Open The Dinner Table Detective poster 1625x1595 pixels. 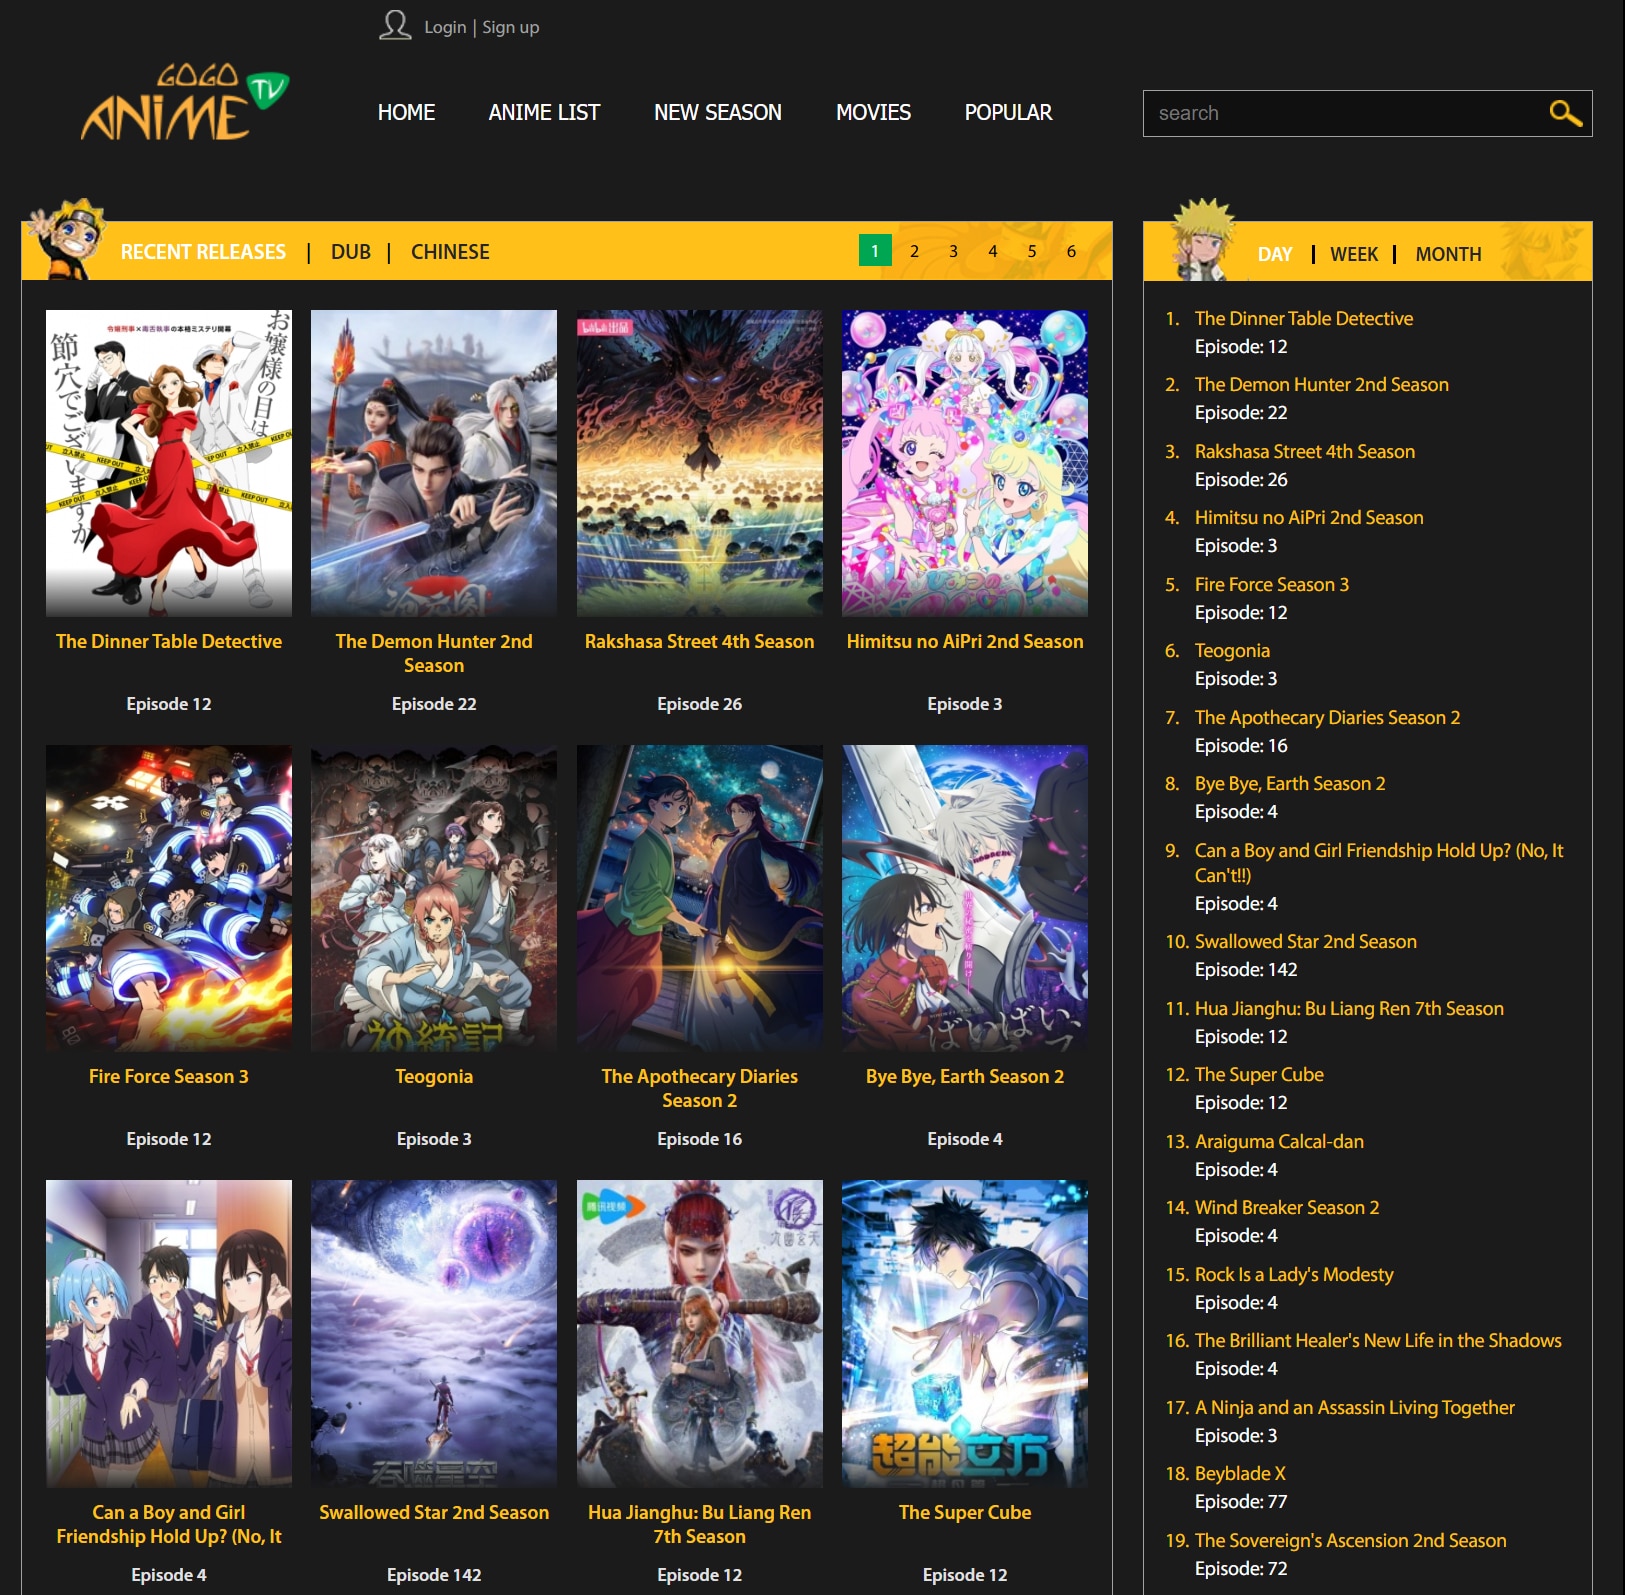coord(169,463)
